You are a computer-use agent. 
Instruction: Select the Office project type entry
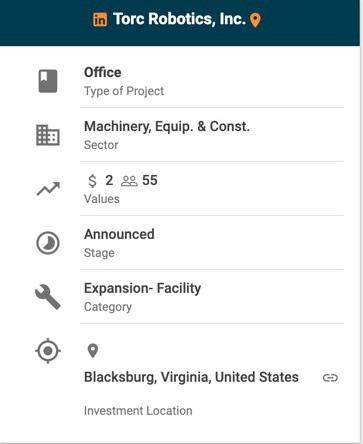103,72
